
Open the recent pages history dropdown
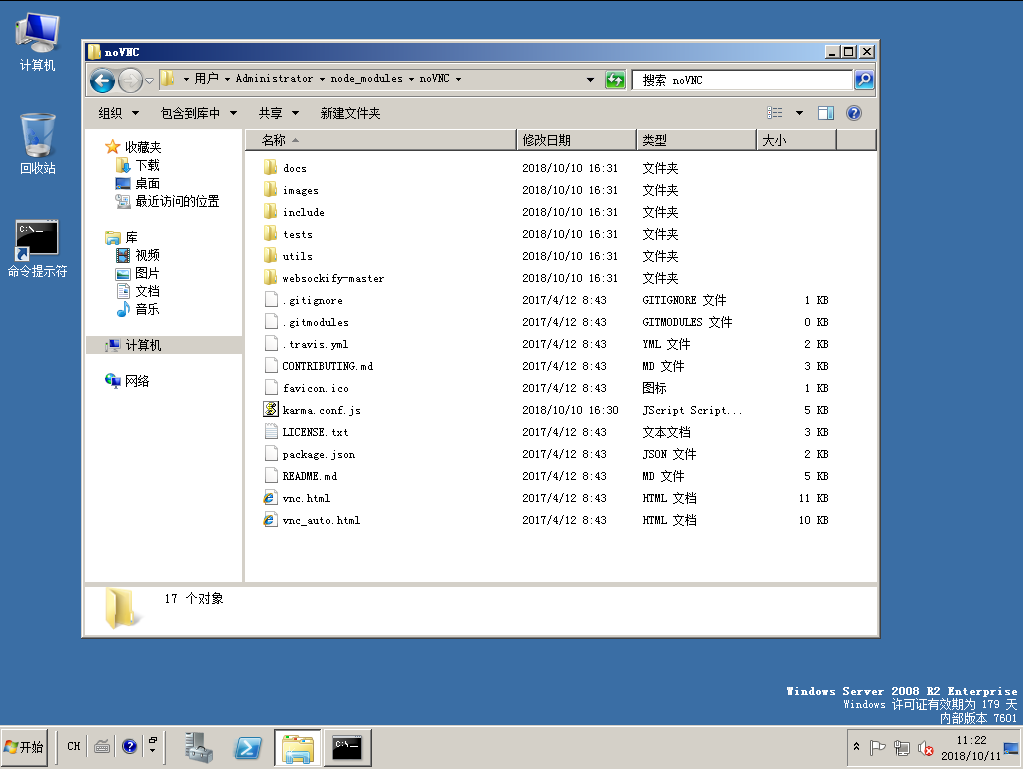tap(149, 80)
